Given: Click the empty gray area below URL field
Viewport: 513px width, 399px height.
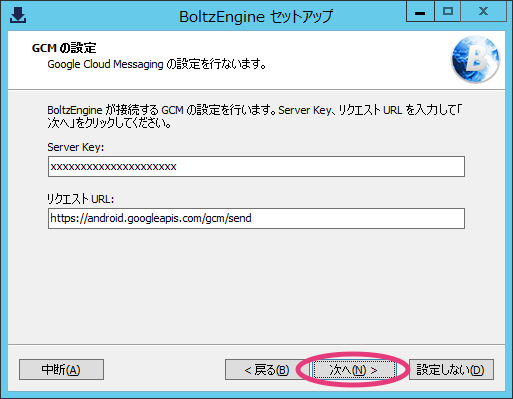Looking at the screenshot, I should tap(256, 287).
